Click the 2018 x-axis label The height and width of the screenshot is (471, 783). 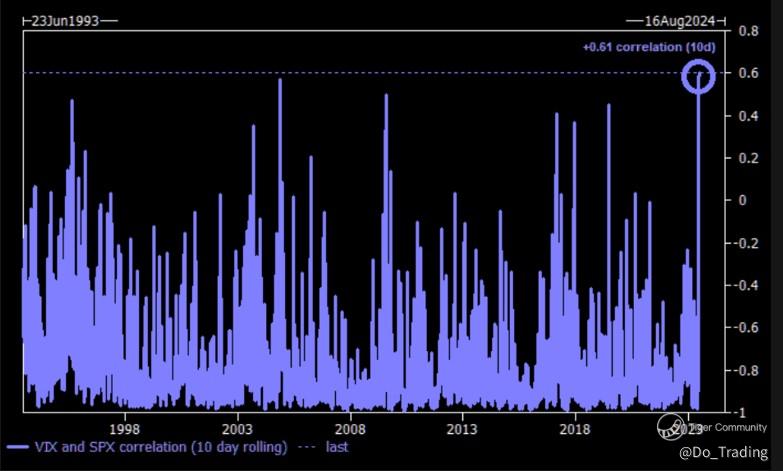(575, 429)
